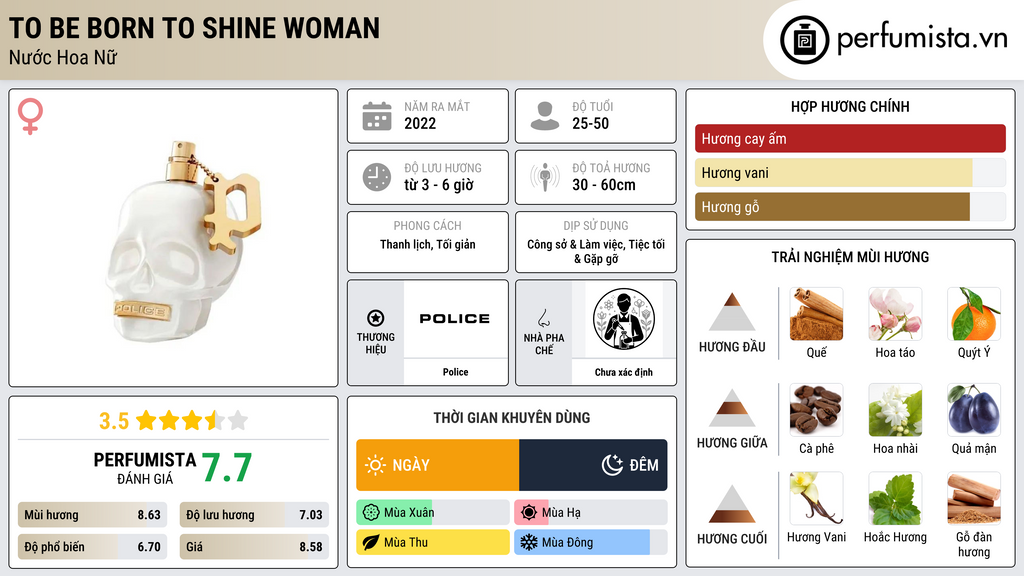1024x576 pixels.
Task: Click the nose icon above Nhà pha chế
Action: click(543, 318)
